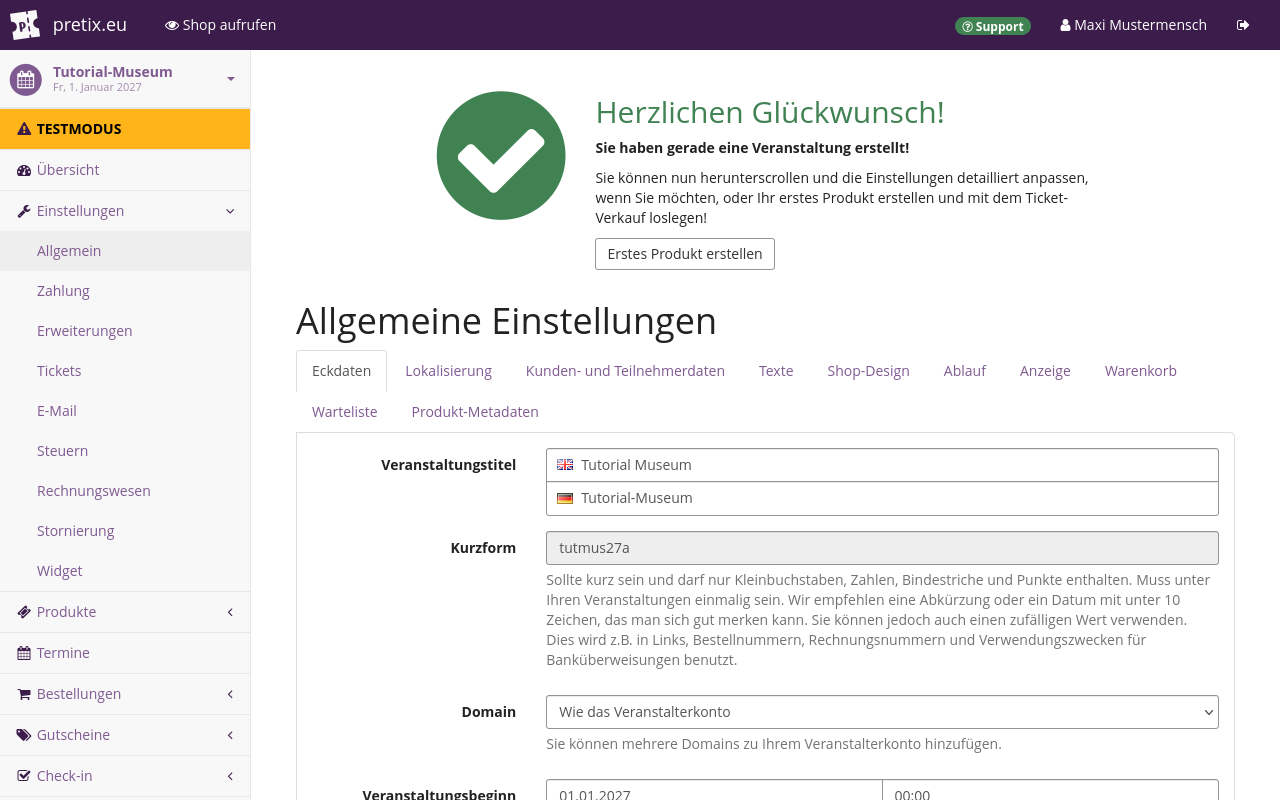Viewport: 1280px width, 800px height.
Task: Expand the Check-in section chevron
Action: (x=230, y=776)
